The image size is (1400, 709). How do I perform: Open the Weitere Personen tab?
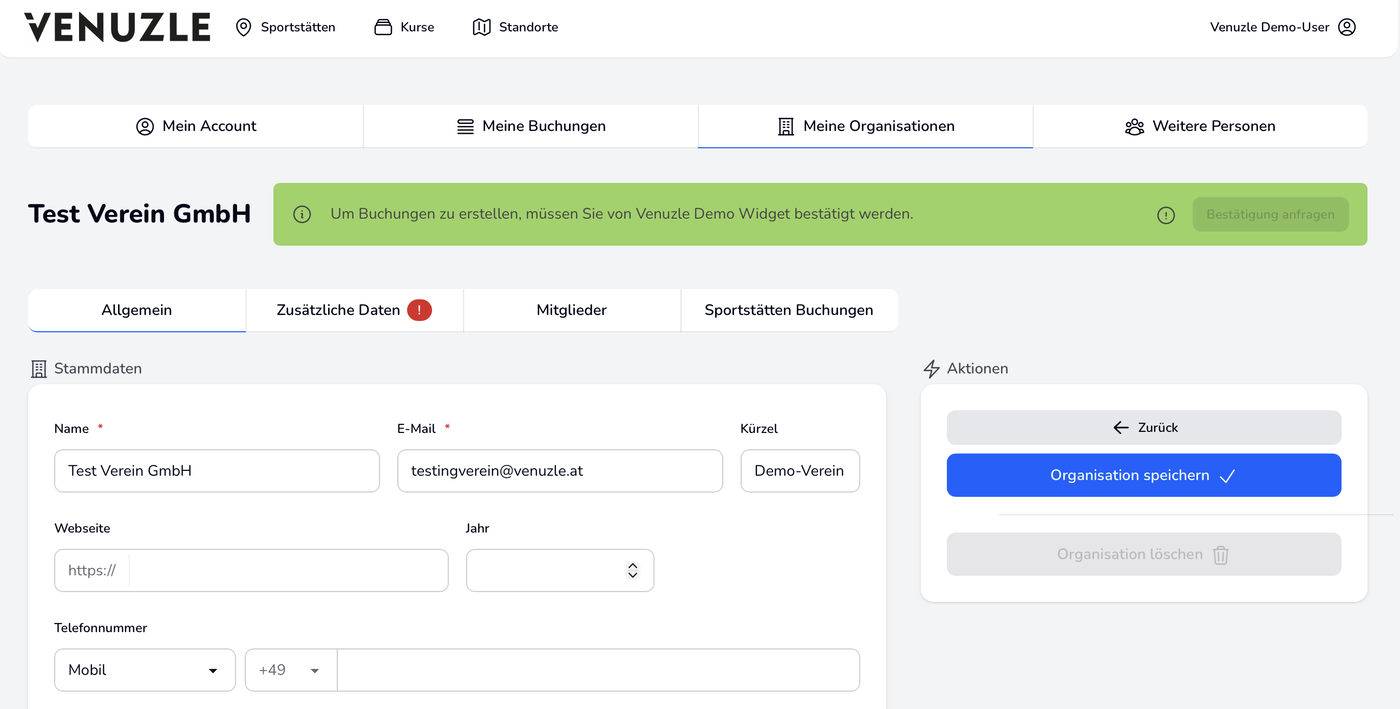point(1200,126)
